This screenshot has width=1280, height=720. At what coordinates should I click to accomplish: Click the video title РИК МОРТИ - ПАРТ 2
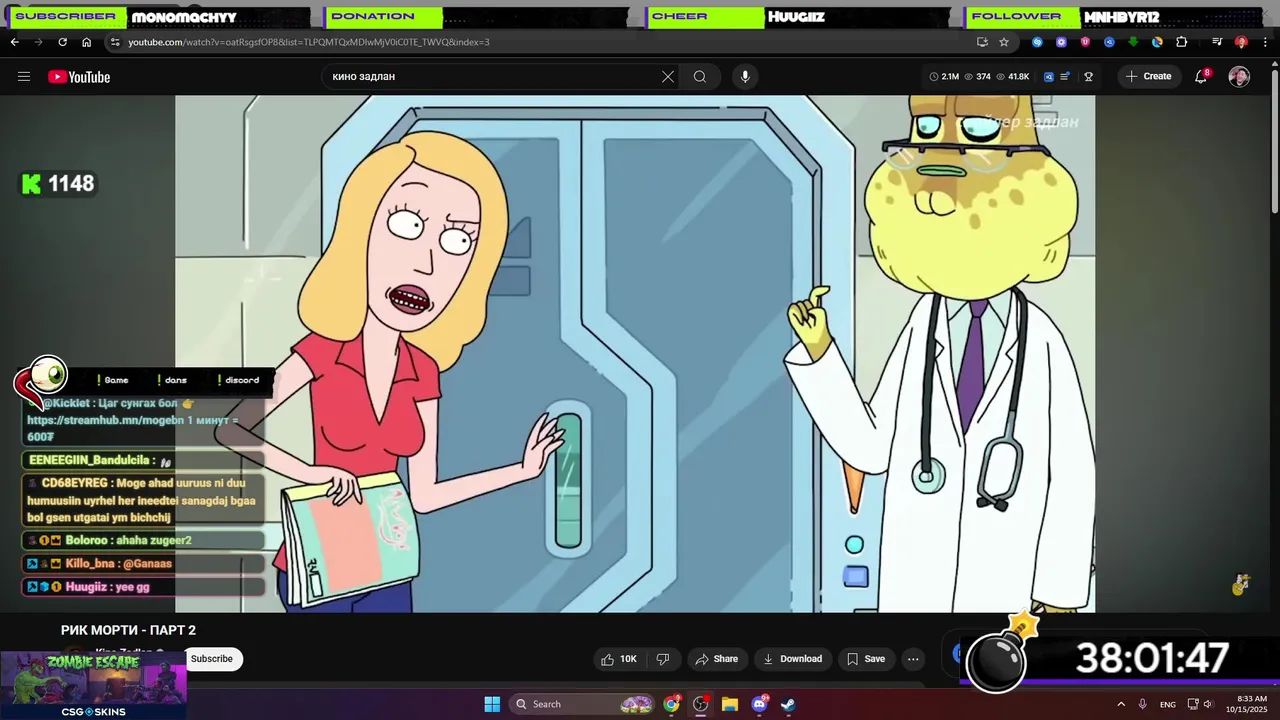pyautogui.click(x=128, y=630)
